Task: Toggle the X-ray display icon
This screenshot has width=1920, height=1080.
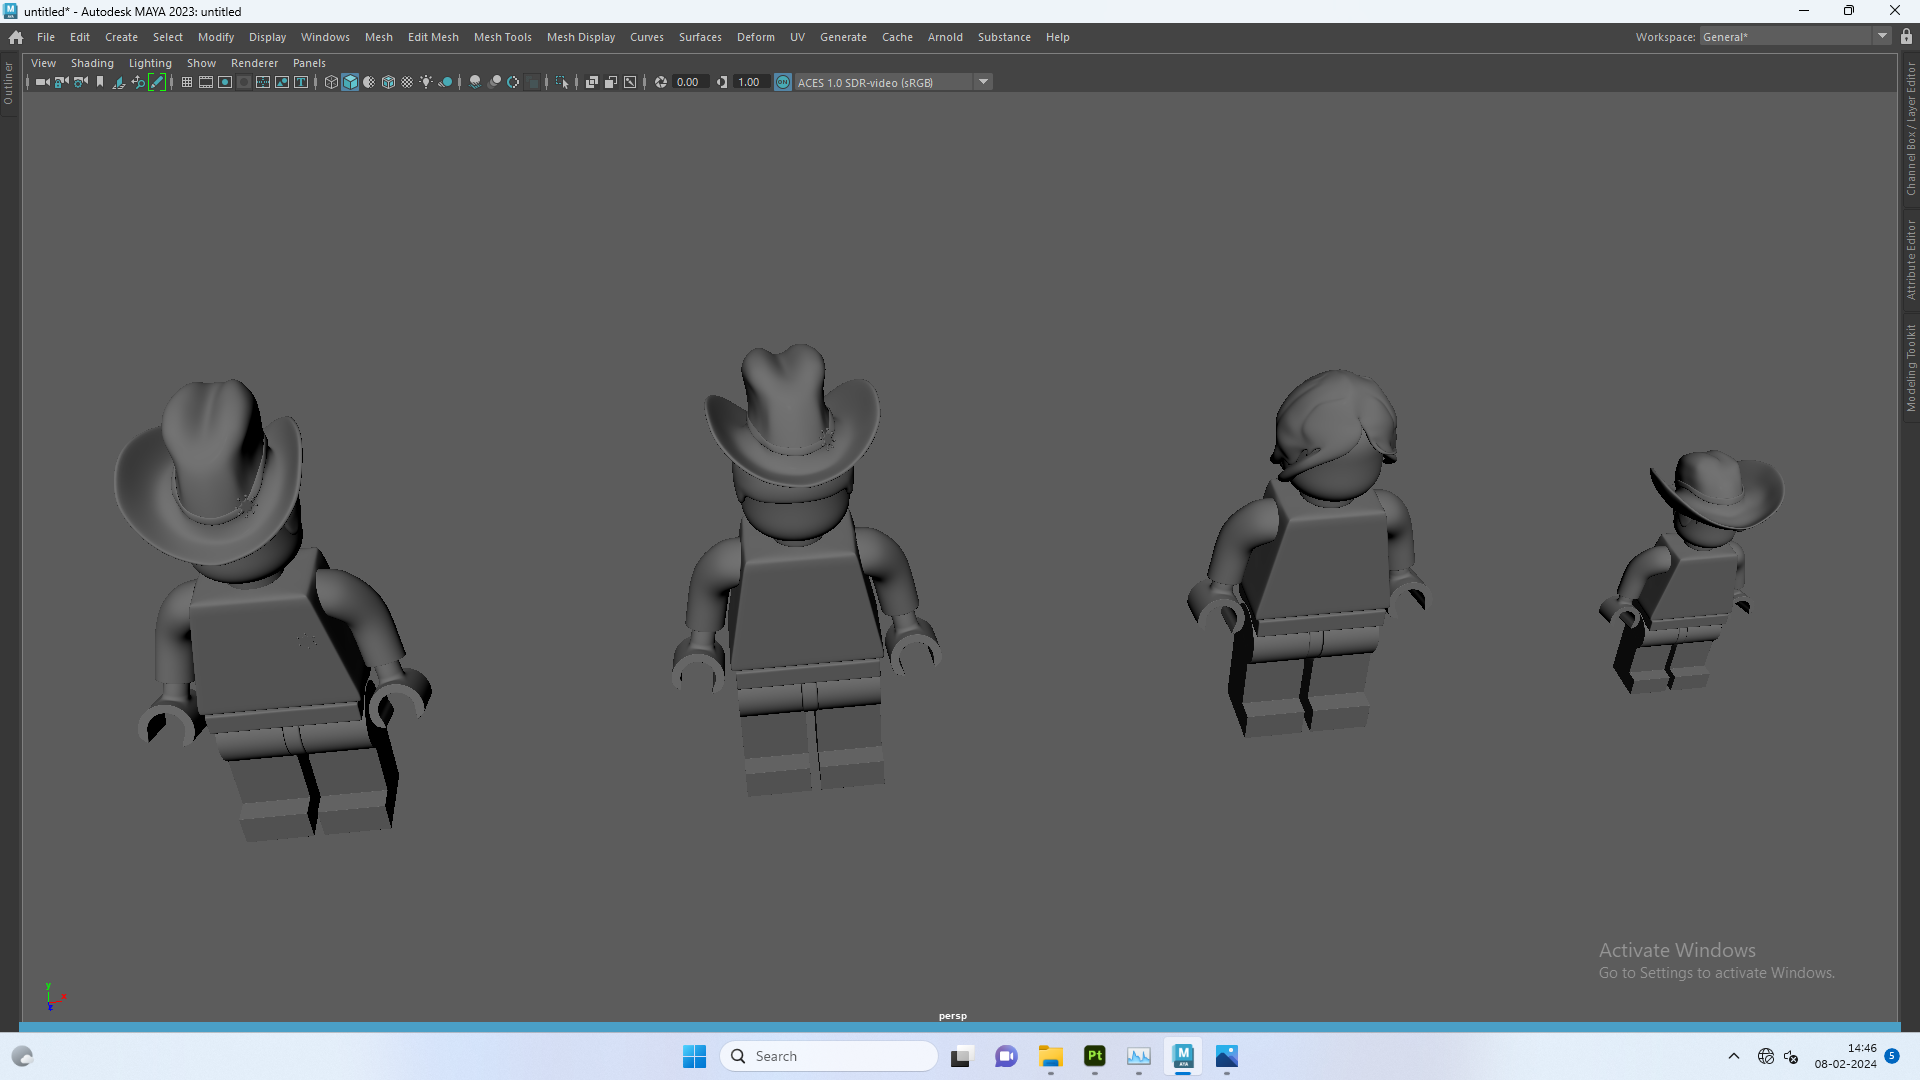Action: (x=592, y=82)
